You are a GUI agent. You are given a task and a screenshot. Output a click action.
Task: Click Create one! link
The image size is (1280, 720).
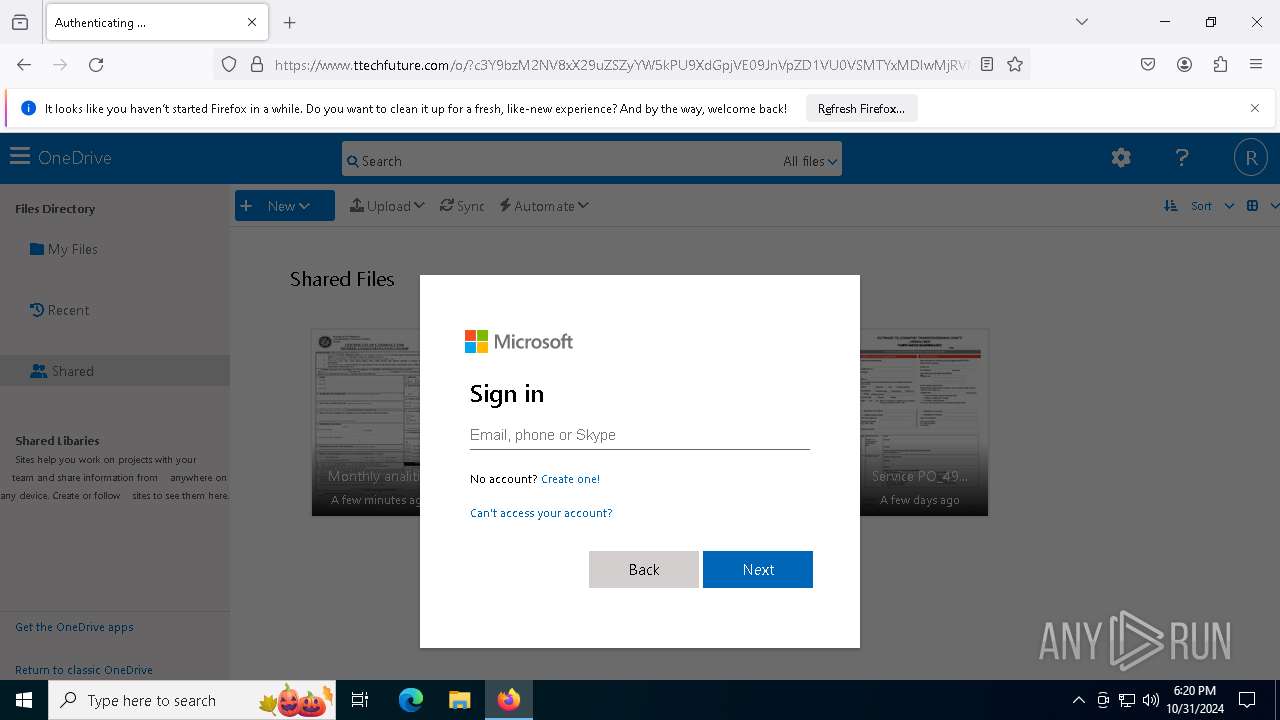pos(570,479)
